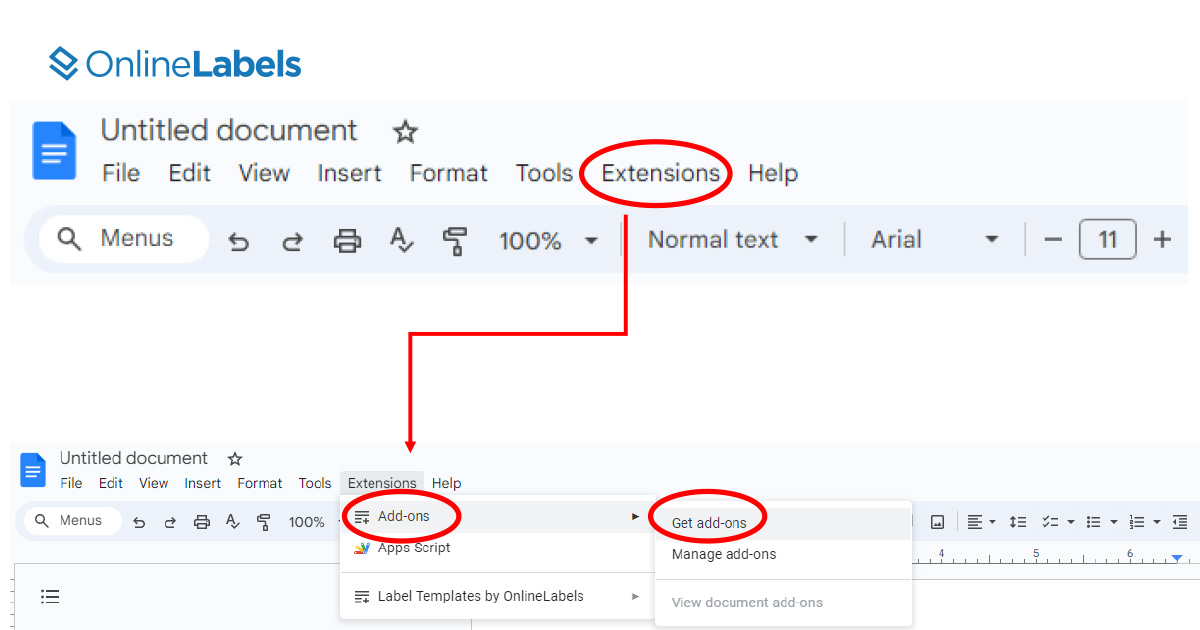Click Paint format icon in lower screenshot toolbar
1200x630 pixels.
[x=264, y=521]
